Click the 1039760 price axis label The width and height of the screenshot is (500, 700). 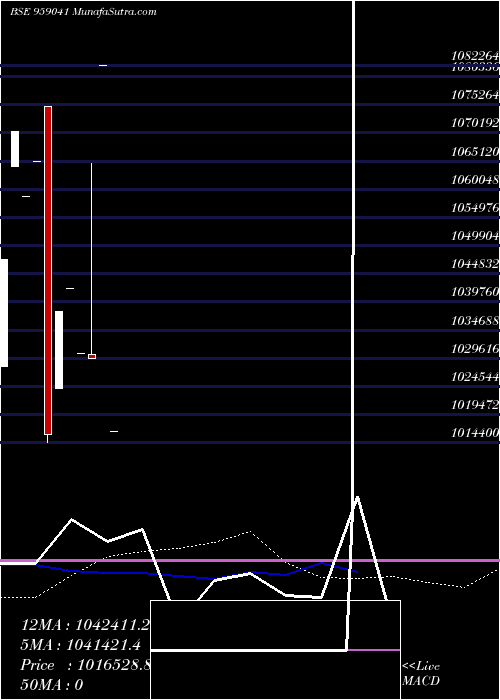tap(475, 292)
